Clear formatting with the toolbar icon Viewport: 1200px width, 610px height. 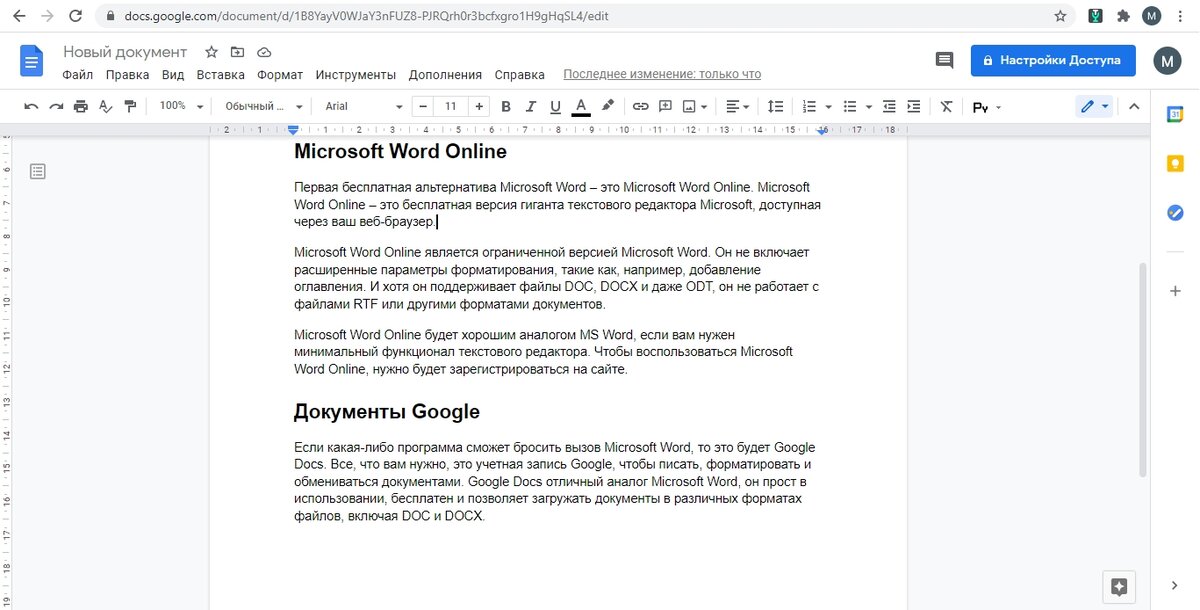[x=946, y=106]
